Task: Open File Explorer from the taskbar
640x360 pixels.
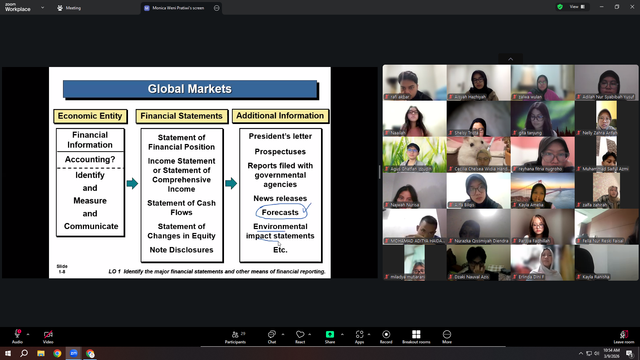Action: (41, 353)
